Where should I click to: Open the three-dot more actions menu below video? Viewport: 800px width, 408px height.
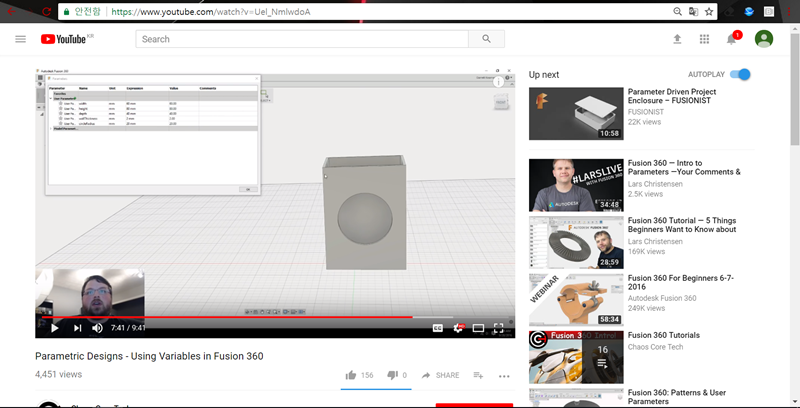(x=504, y=376)
